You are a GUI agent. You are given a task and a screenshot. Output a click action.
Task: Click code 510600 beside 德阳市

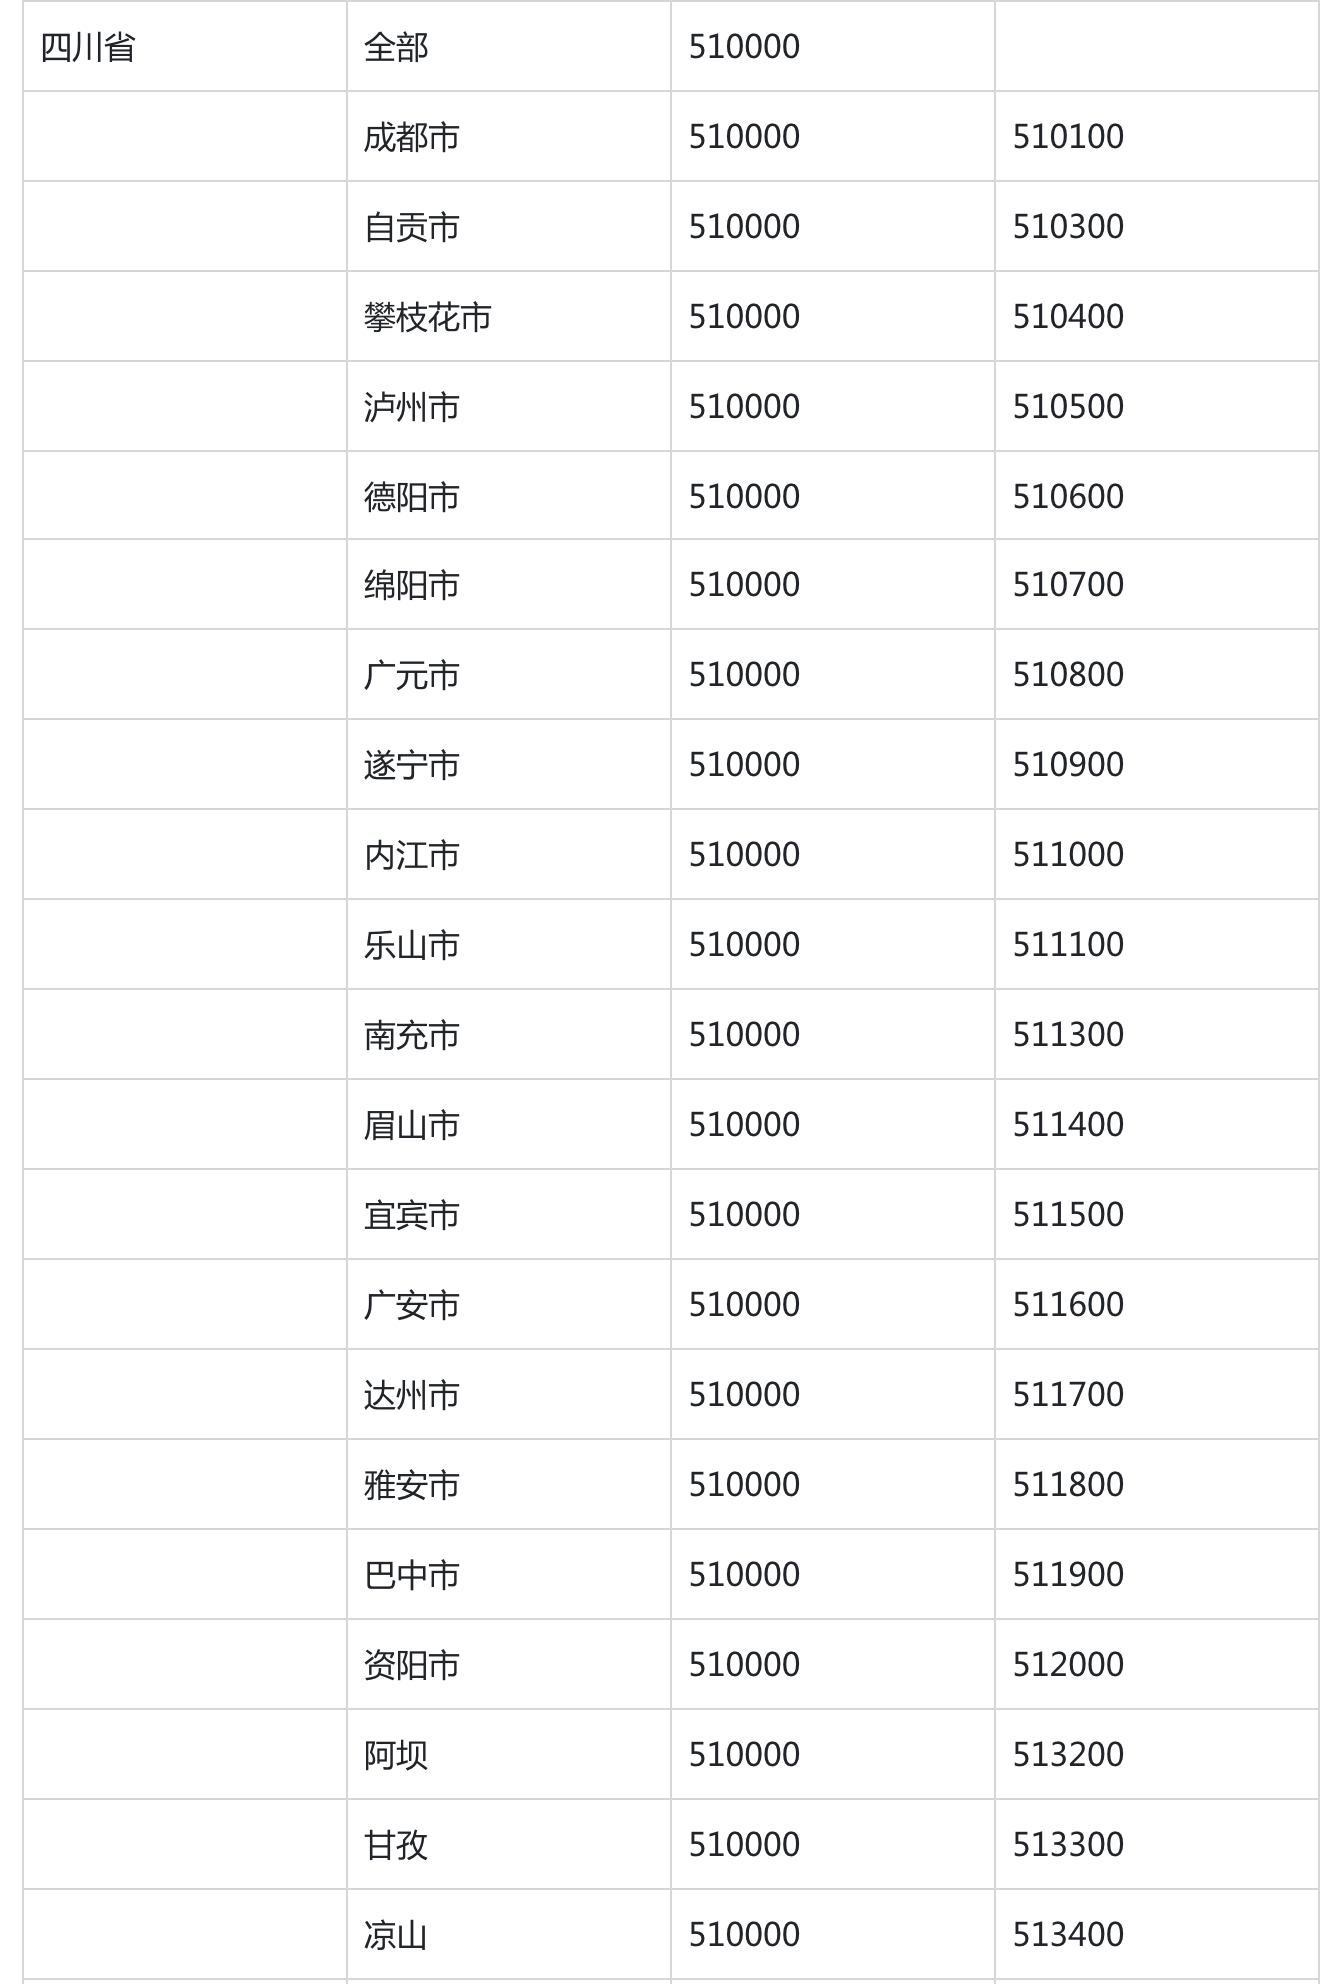point(1068,497)
